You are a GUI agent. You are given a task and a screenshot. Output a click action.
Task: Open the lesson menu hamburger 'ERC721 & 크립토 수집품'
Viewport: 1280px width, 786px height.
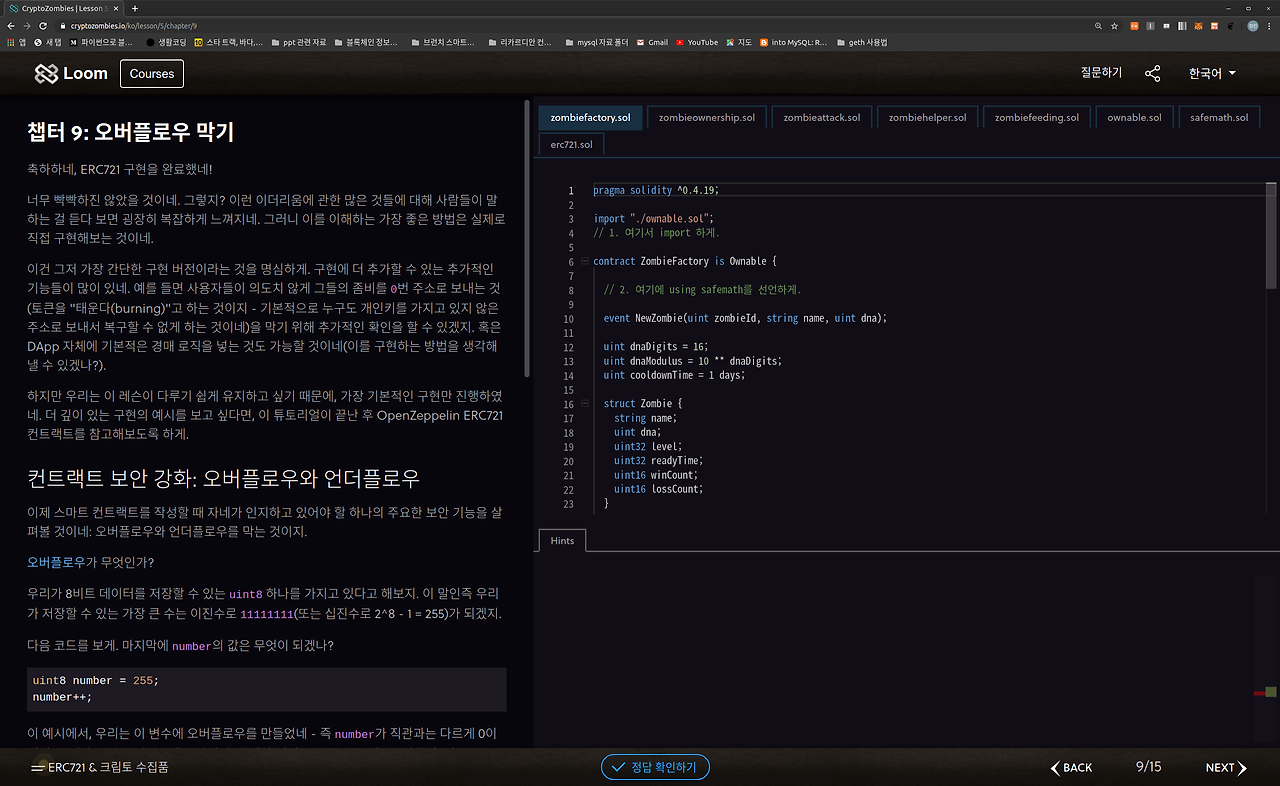pyautogui.click(x=99, y=768)
